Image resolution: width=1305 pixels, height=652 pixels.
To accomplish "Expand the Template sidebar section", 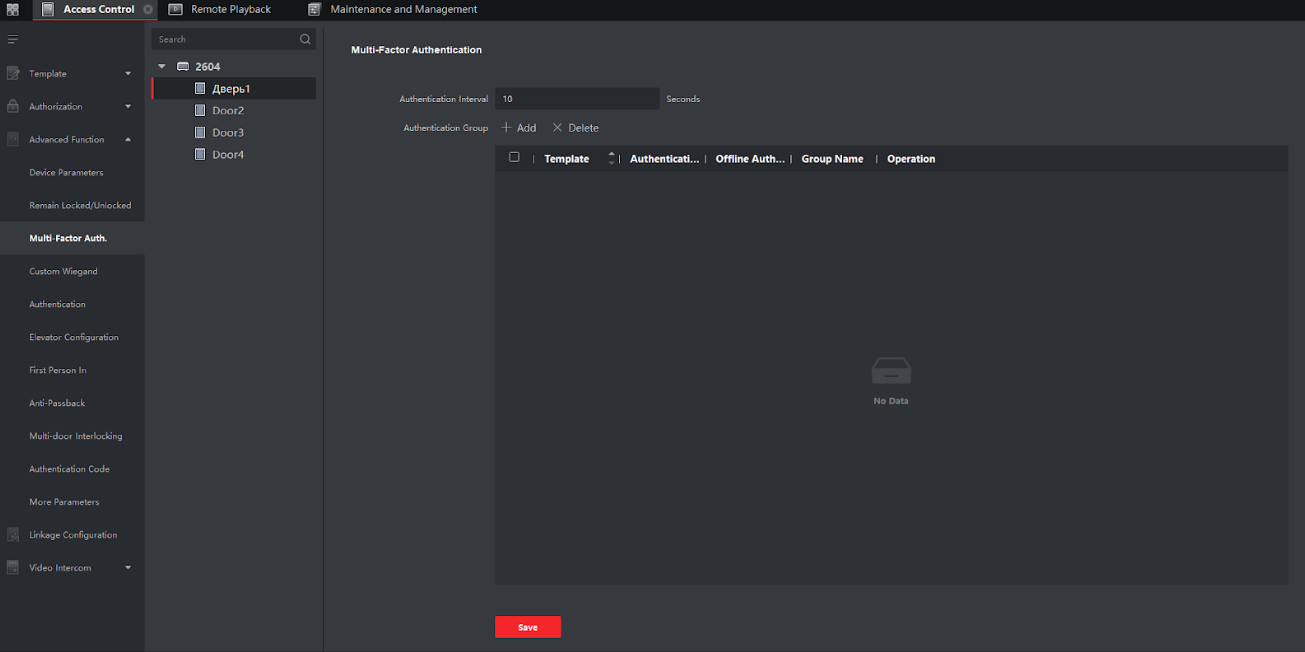I will pyautogui.click(x=128, y=74).
